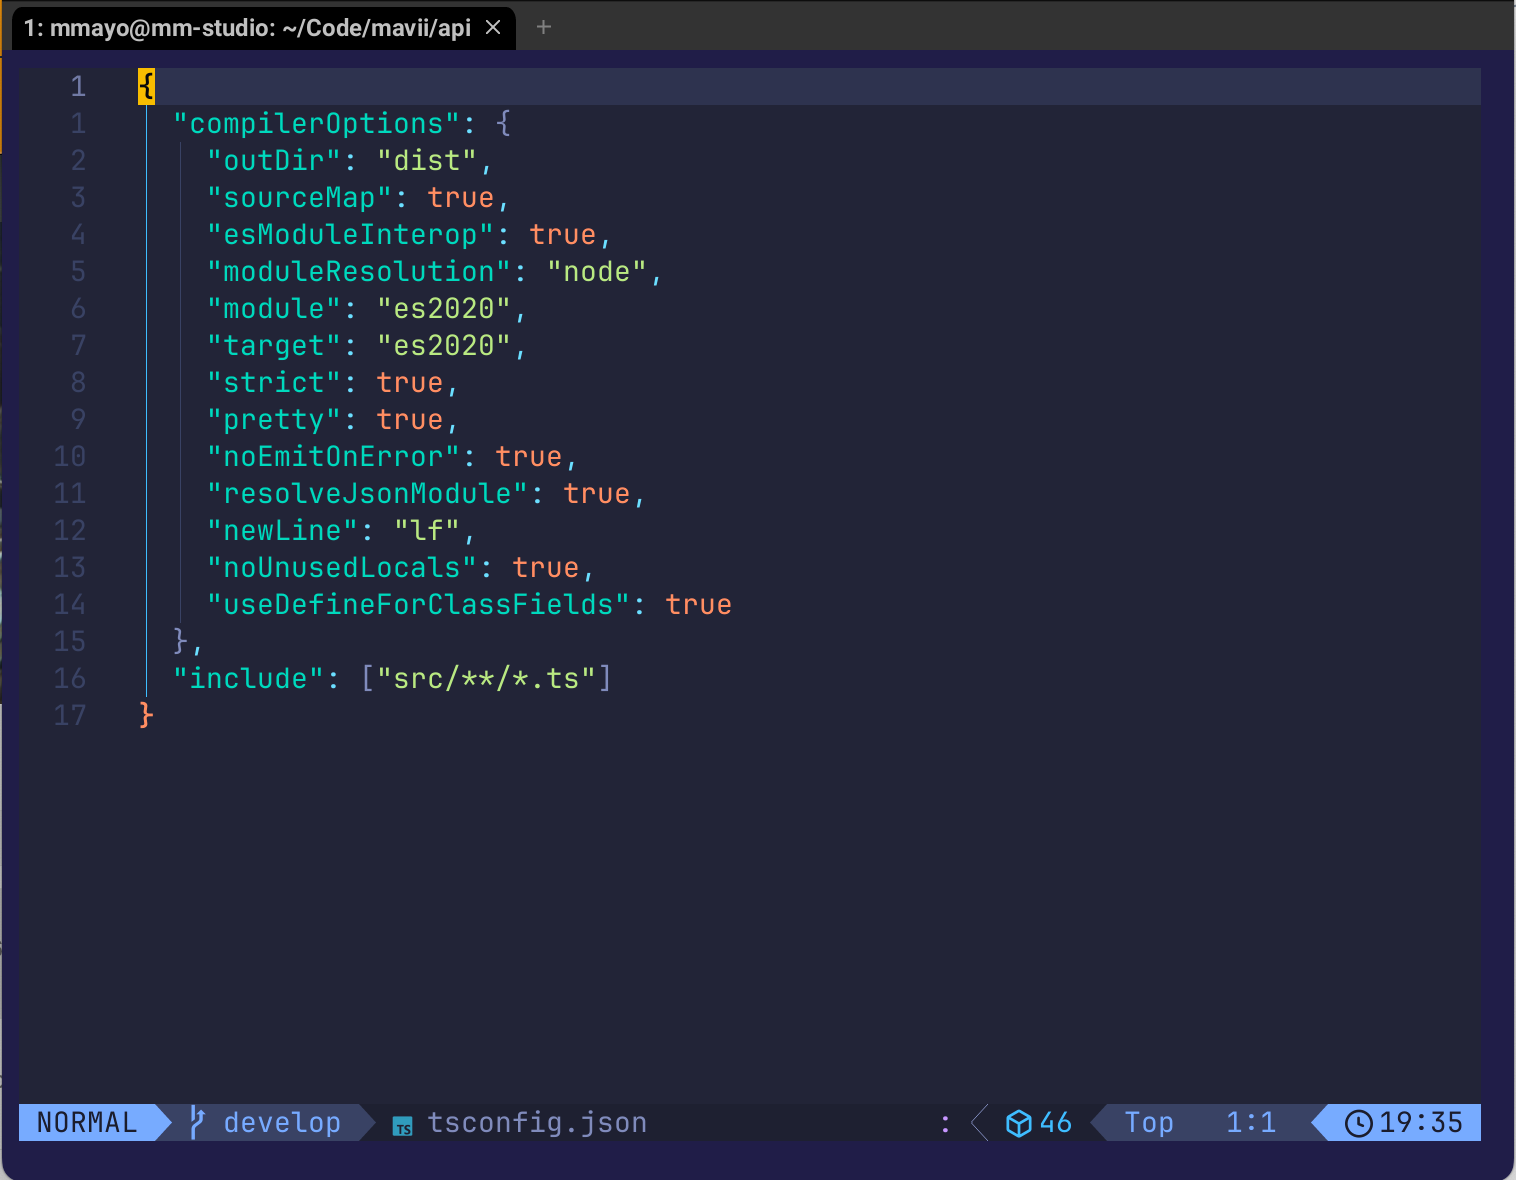The height and width of the screenshot is (1180, 1516).
Task: Click the true value of "sourceMap"
Action: pyautogui.click(x=461, y=198)
